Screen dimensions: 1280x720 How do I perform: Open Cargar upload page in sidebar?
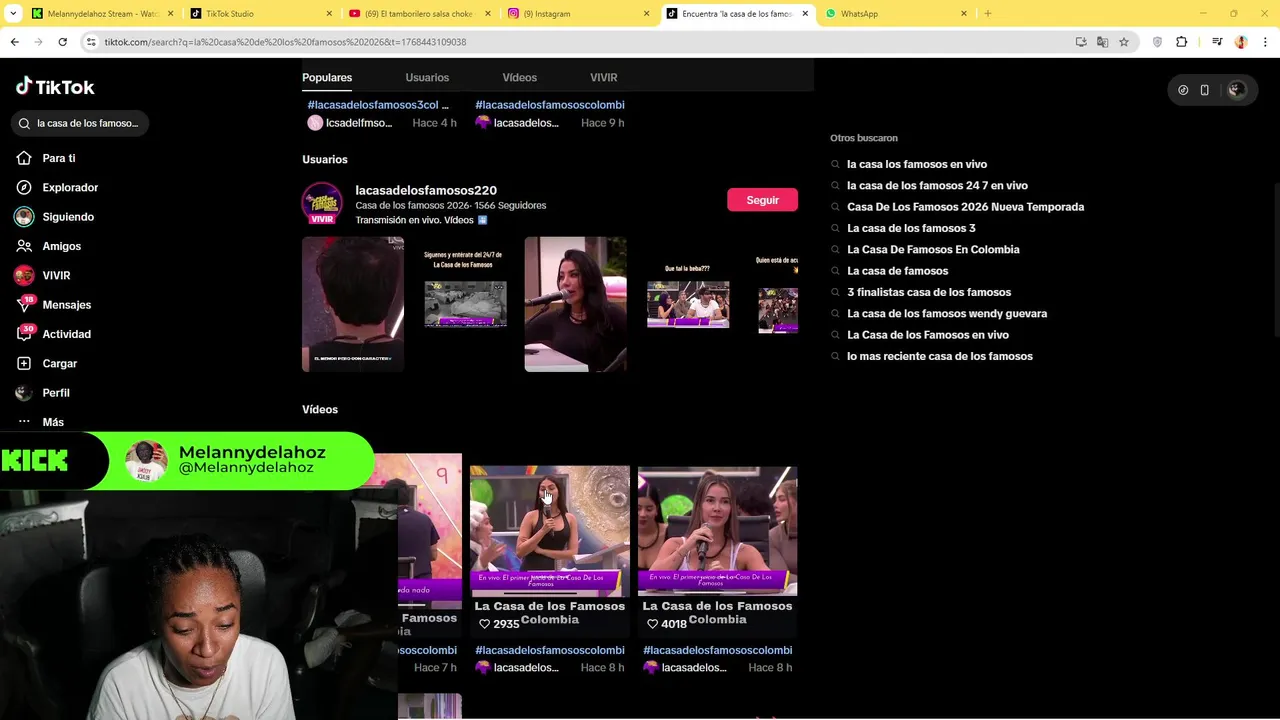coord(59,363)
